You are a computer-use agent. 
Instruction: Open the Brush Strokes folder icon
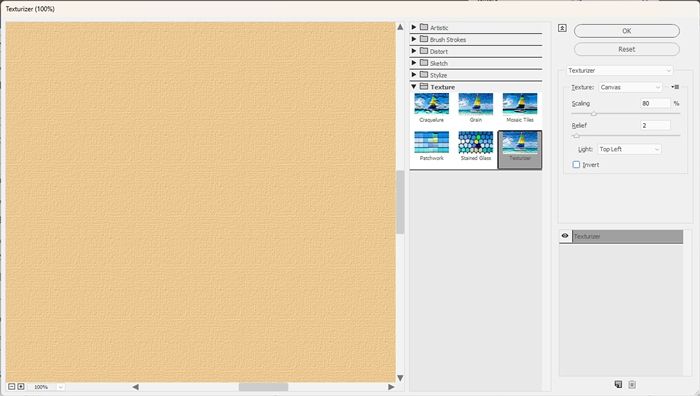(x=424, y=39)
